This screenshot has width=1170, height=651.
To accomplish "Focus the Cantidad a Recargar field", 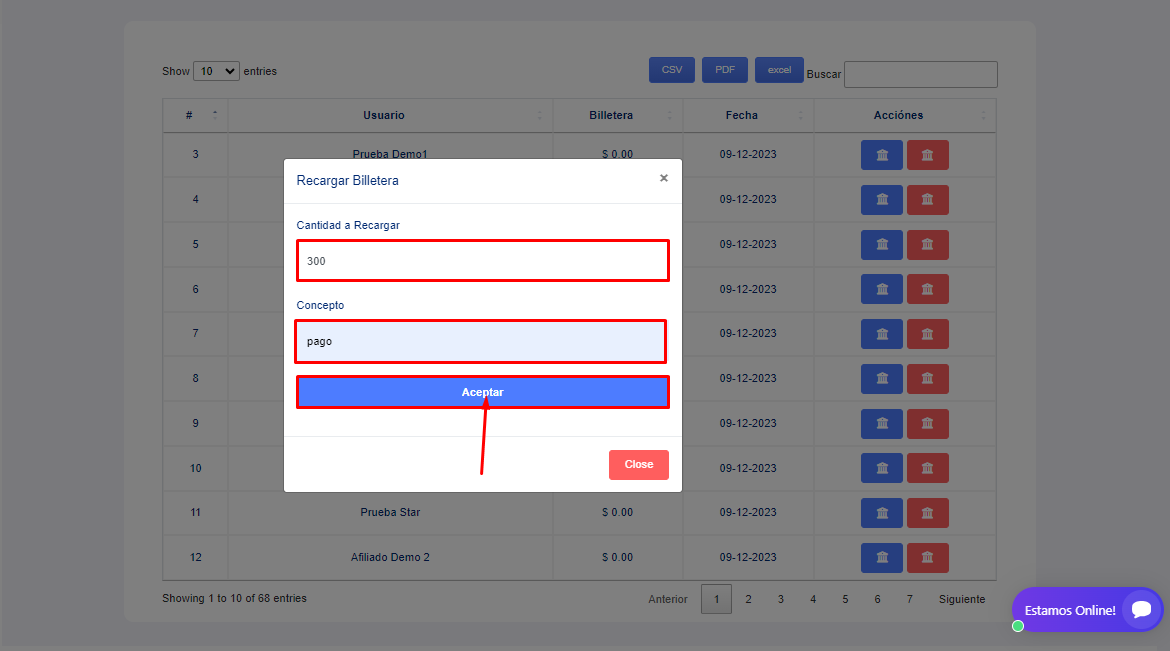I will (x=482, y=261).
